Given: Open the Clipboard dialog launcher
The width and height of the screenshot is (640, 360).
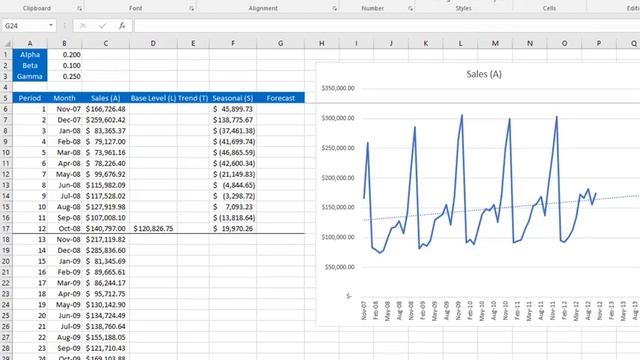Looking at the screenshot, I should [x=79, y=8].
